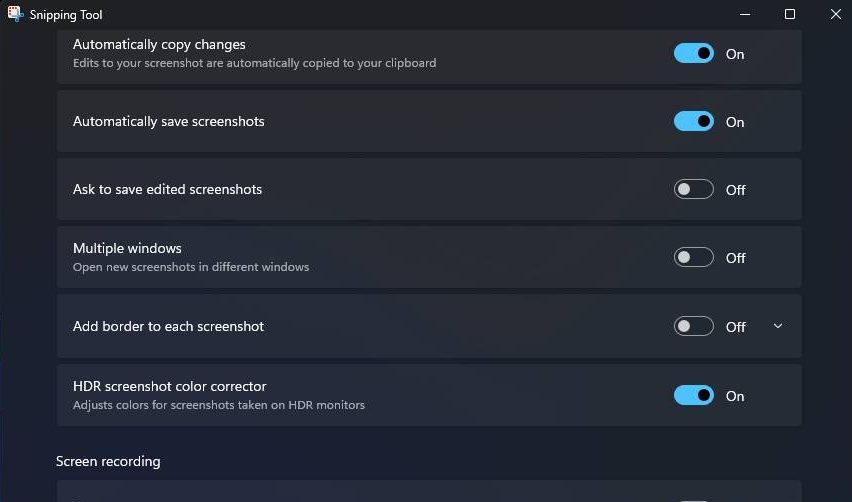Click the Add border to each screenshot label
The image size is (852, 502).
coord(168,326)
